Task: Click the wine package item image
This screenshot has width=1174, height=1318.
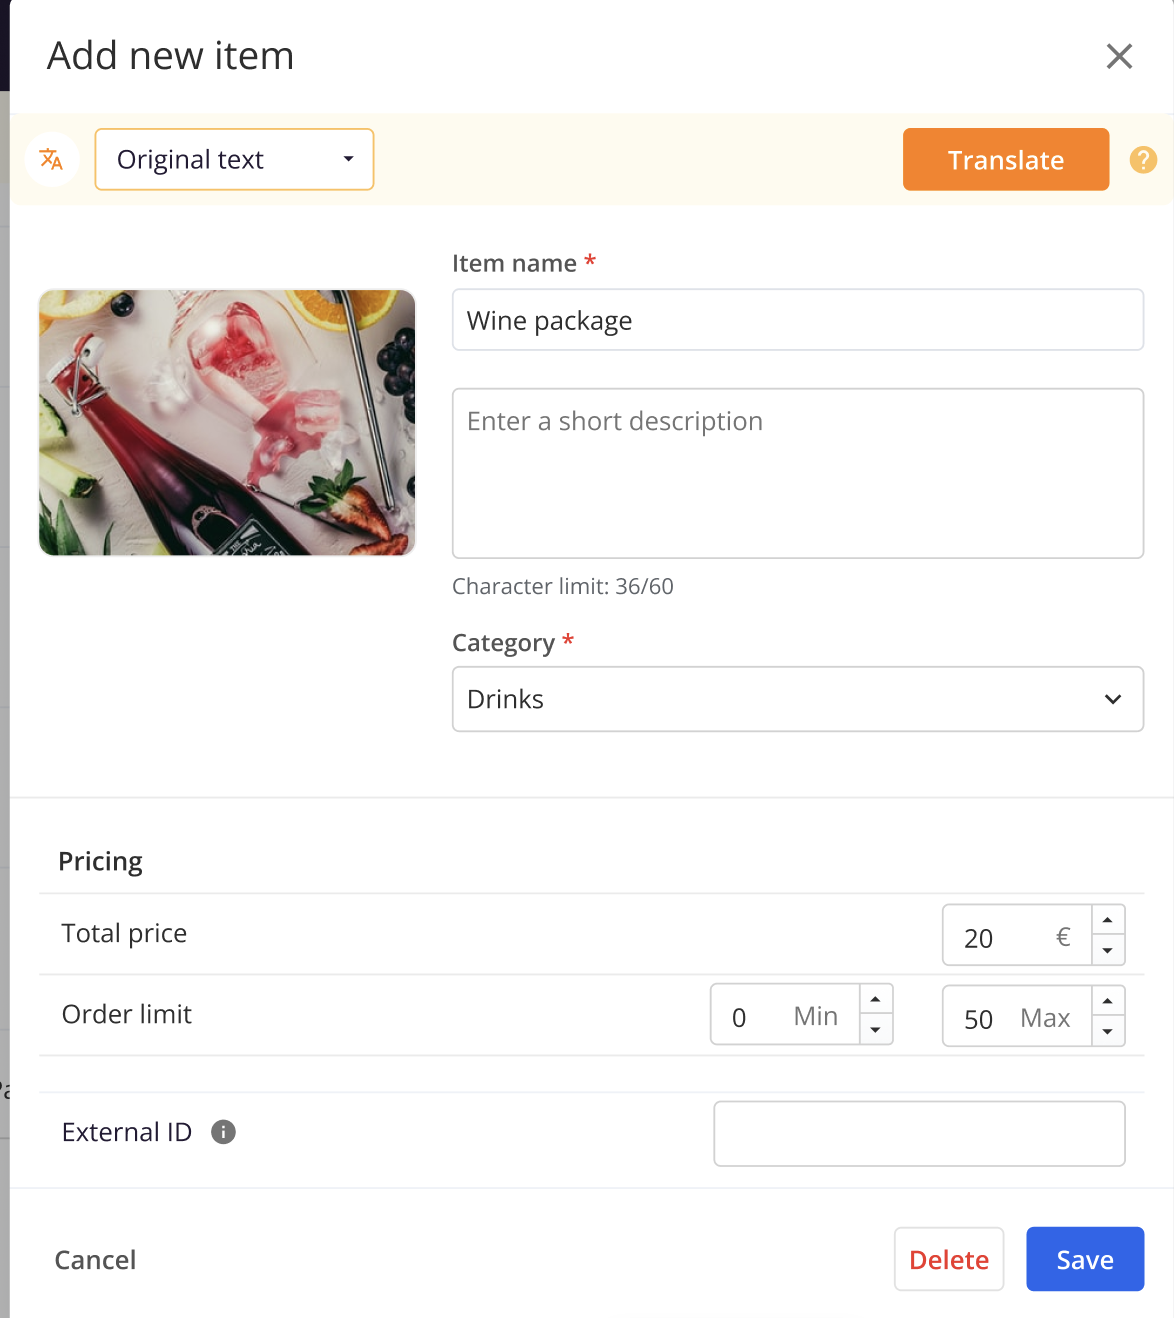Action: [x=227, y=423]
